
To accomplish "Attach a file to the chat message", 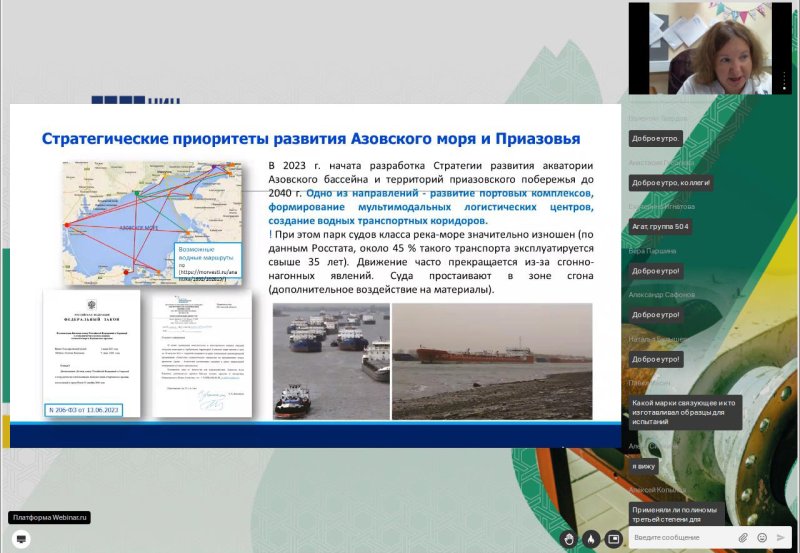I will pyautogui.click(x=743, y=537).
